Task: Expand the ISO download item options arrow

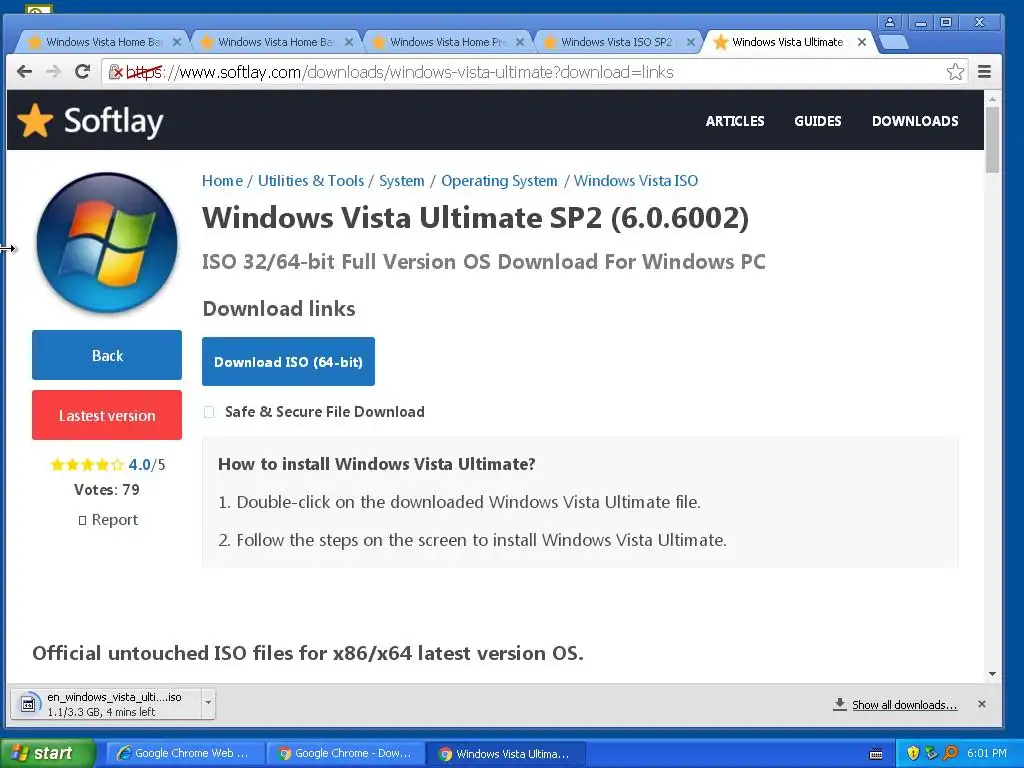Action: (x=208, y=703)
